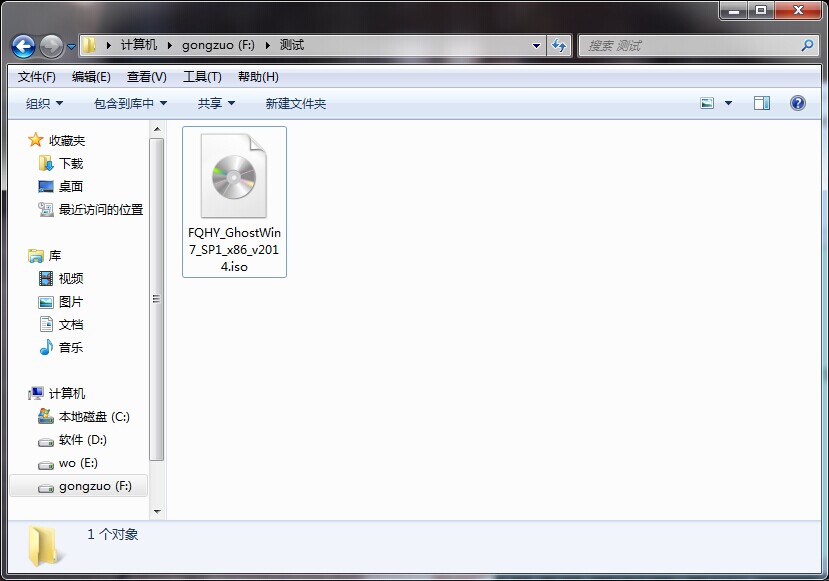Viewport: 829px width, 581px height.
Task: Expand the 包含到库中 dropdown
Action: 130,103
